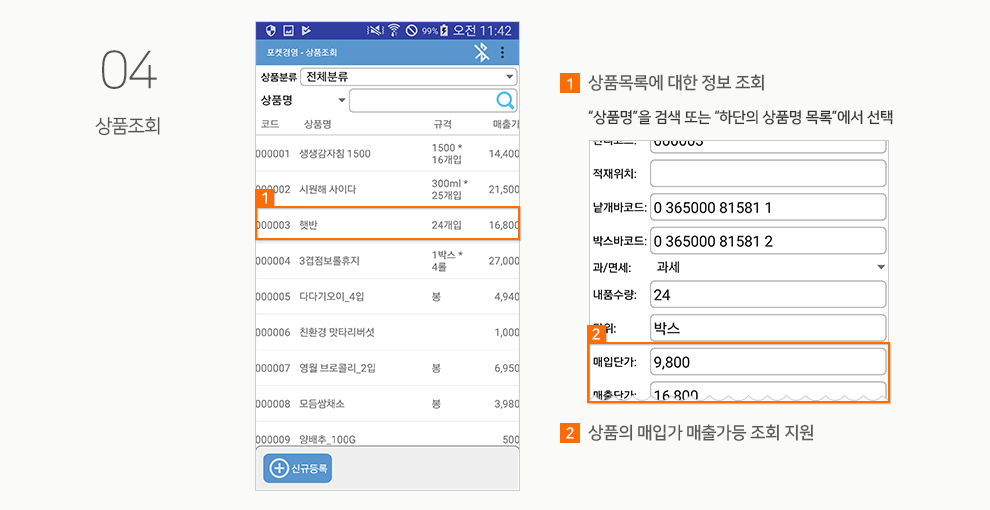Tap the Wi-Fi icon in status bar
The height and width of the screenshot is (510, 990).
[394, 30]
